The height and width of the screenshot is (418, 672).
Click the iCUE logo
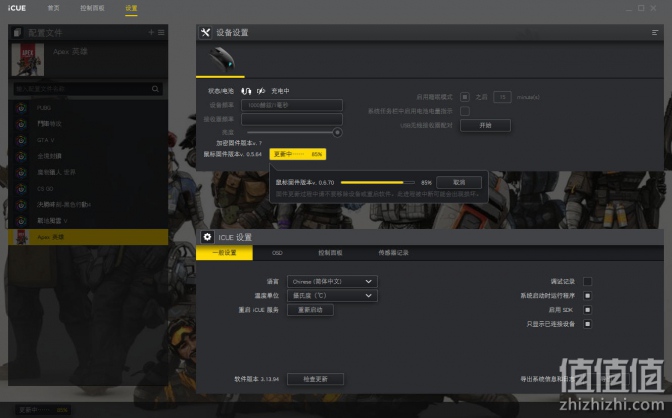pyautogui.click(x=17, y=8)
